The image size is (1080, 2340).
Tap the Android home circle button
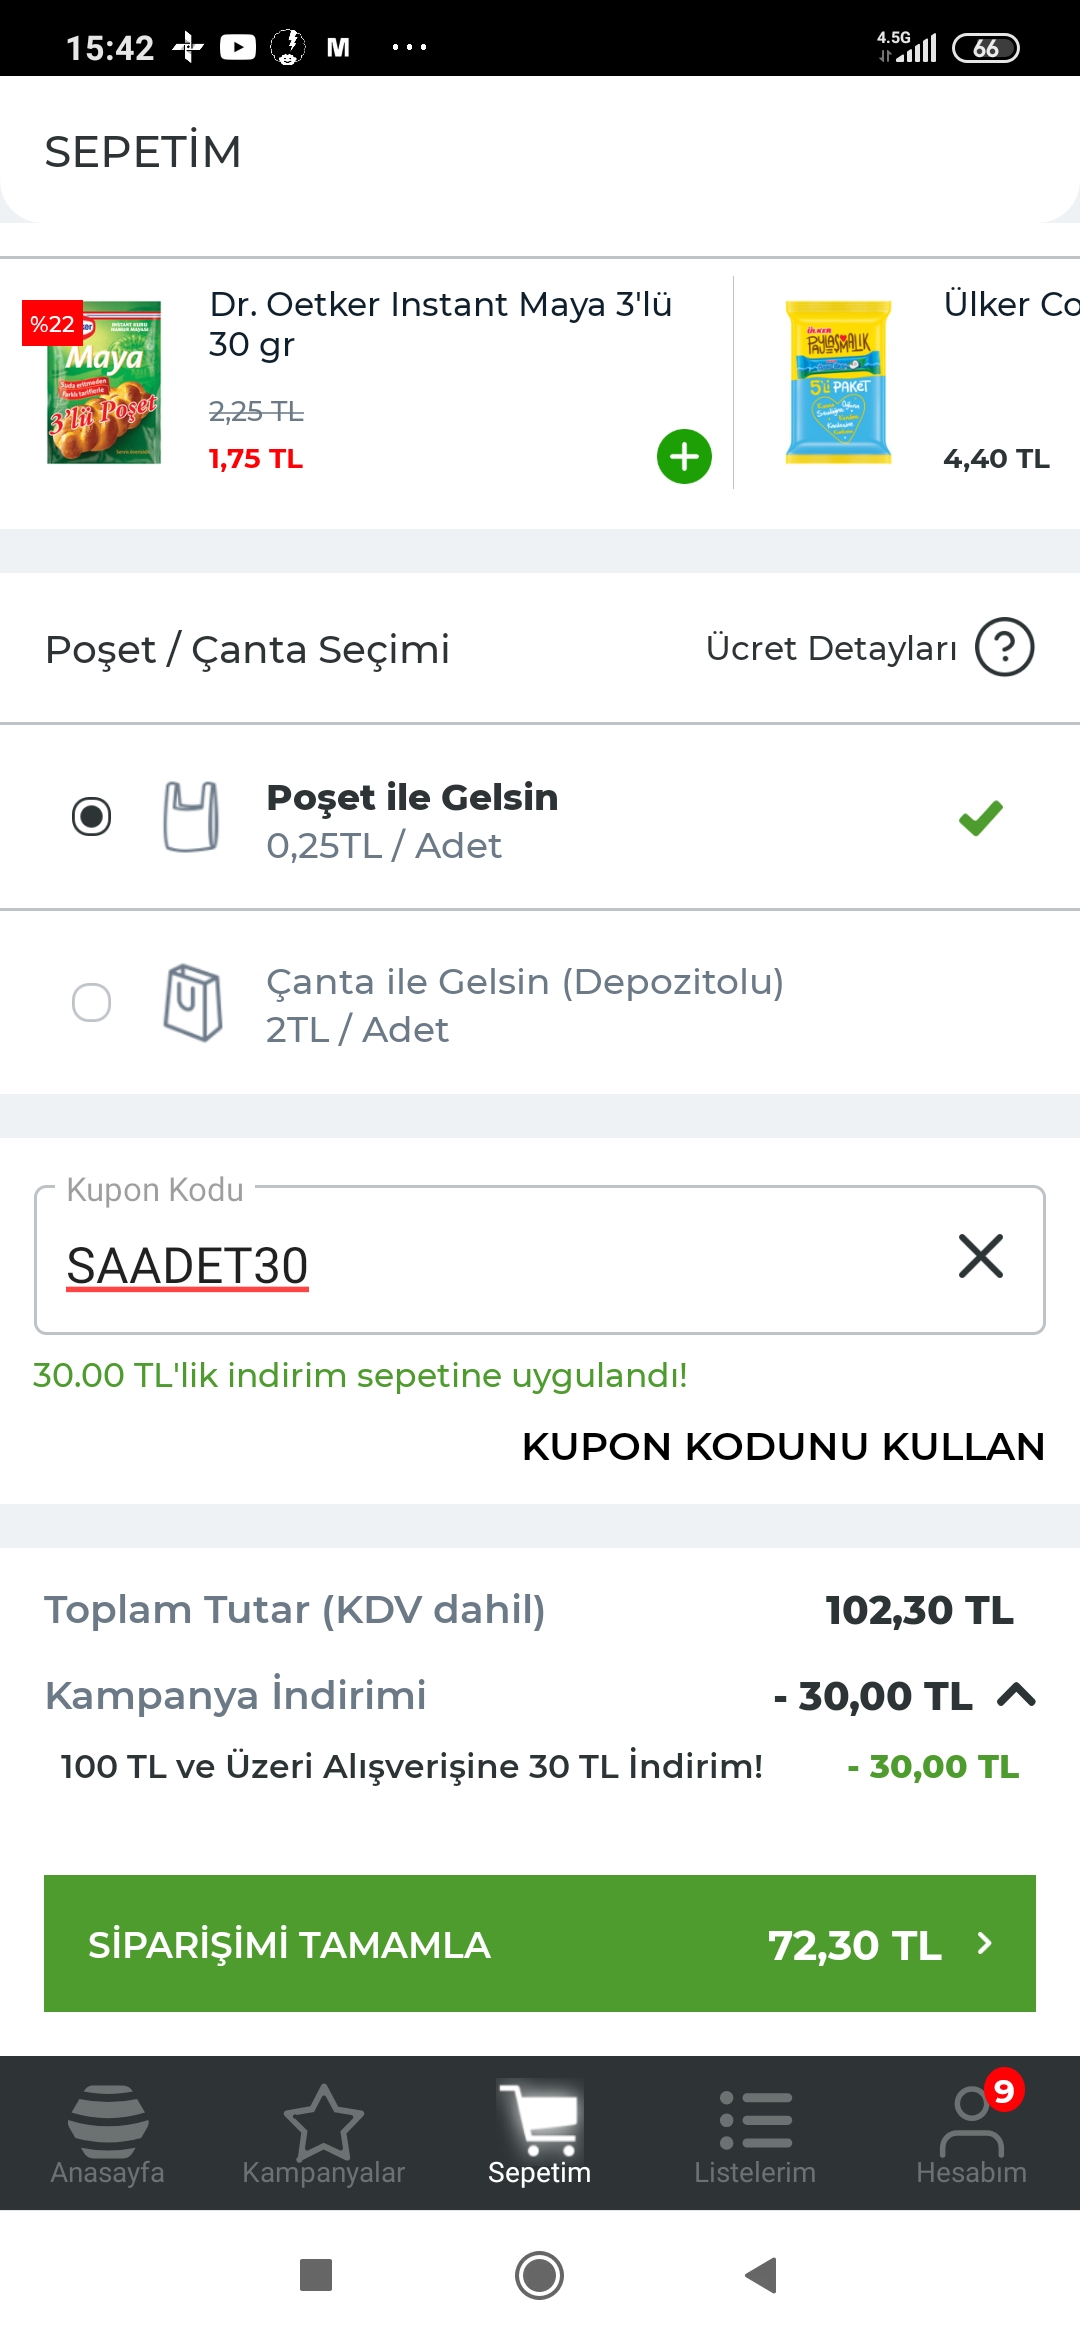click(540, 2275)
